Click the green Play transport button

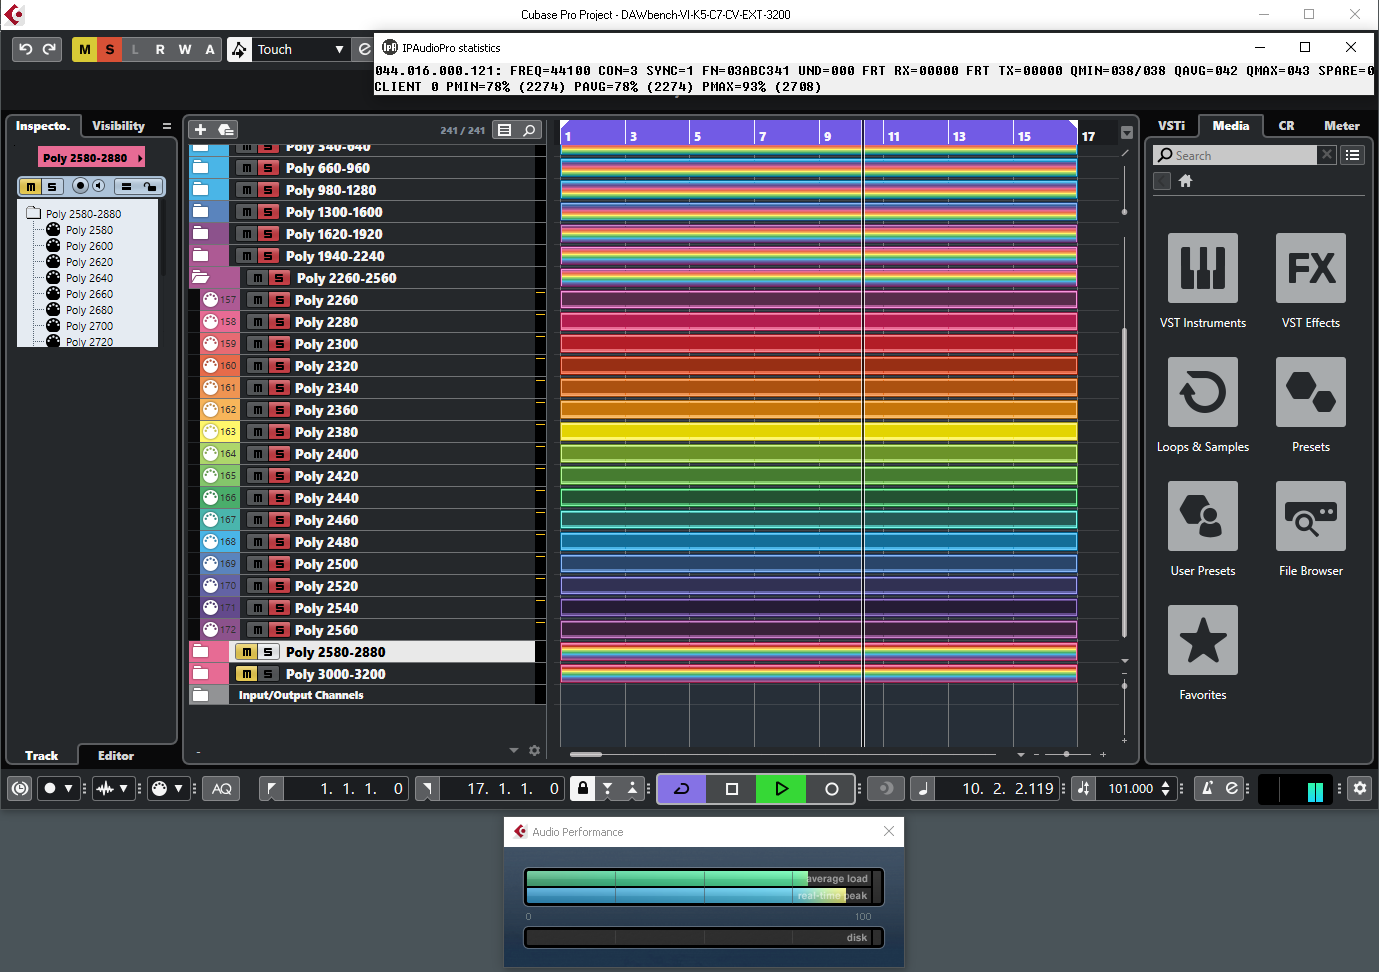(781, 789)
